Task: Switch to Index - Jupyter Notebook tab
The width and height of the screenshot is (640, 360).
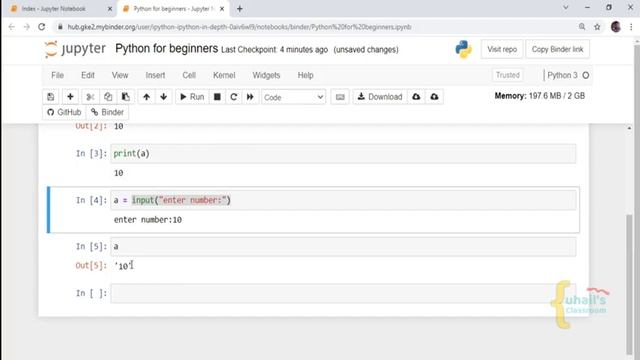Action: click(x=55, y=9)
